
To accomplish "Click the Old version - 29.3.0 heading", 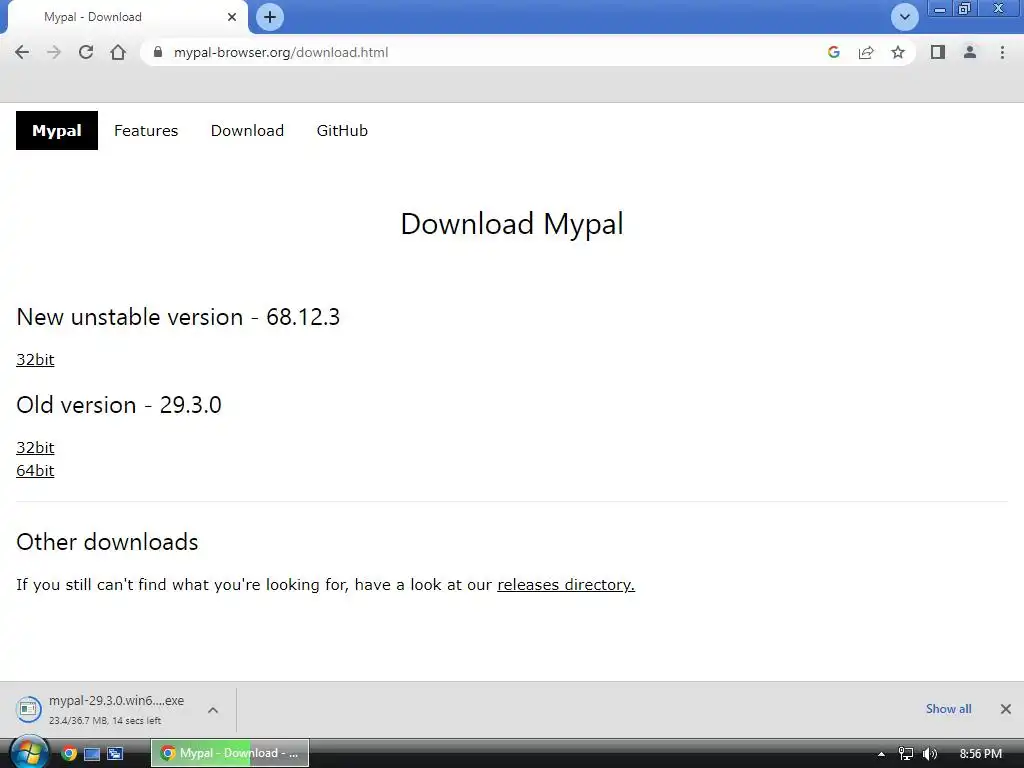I will tap(119, 405).
